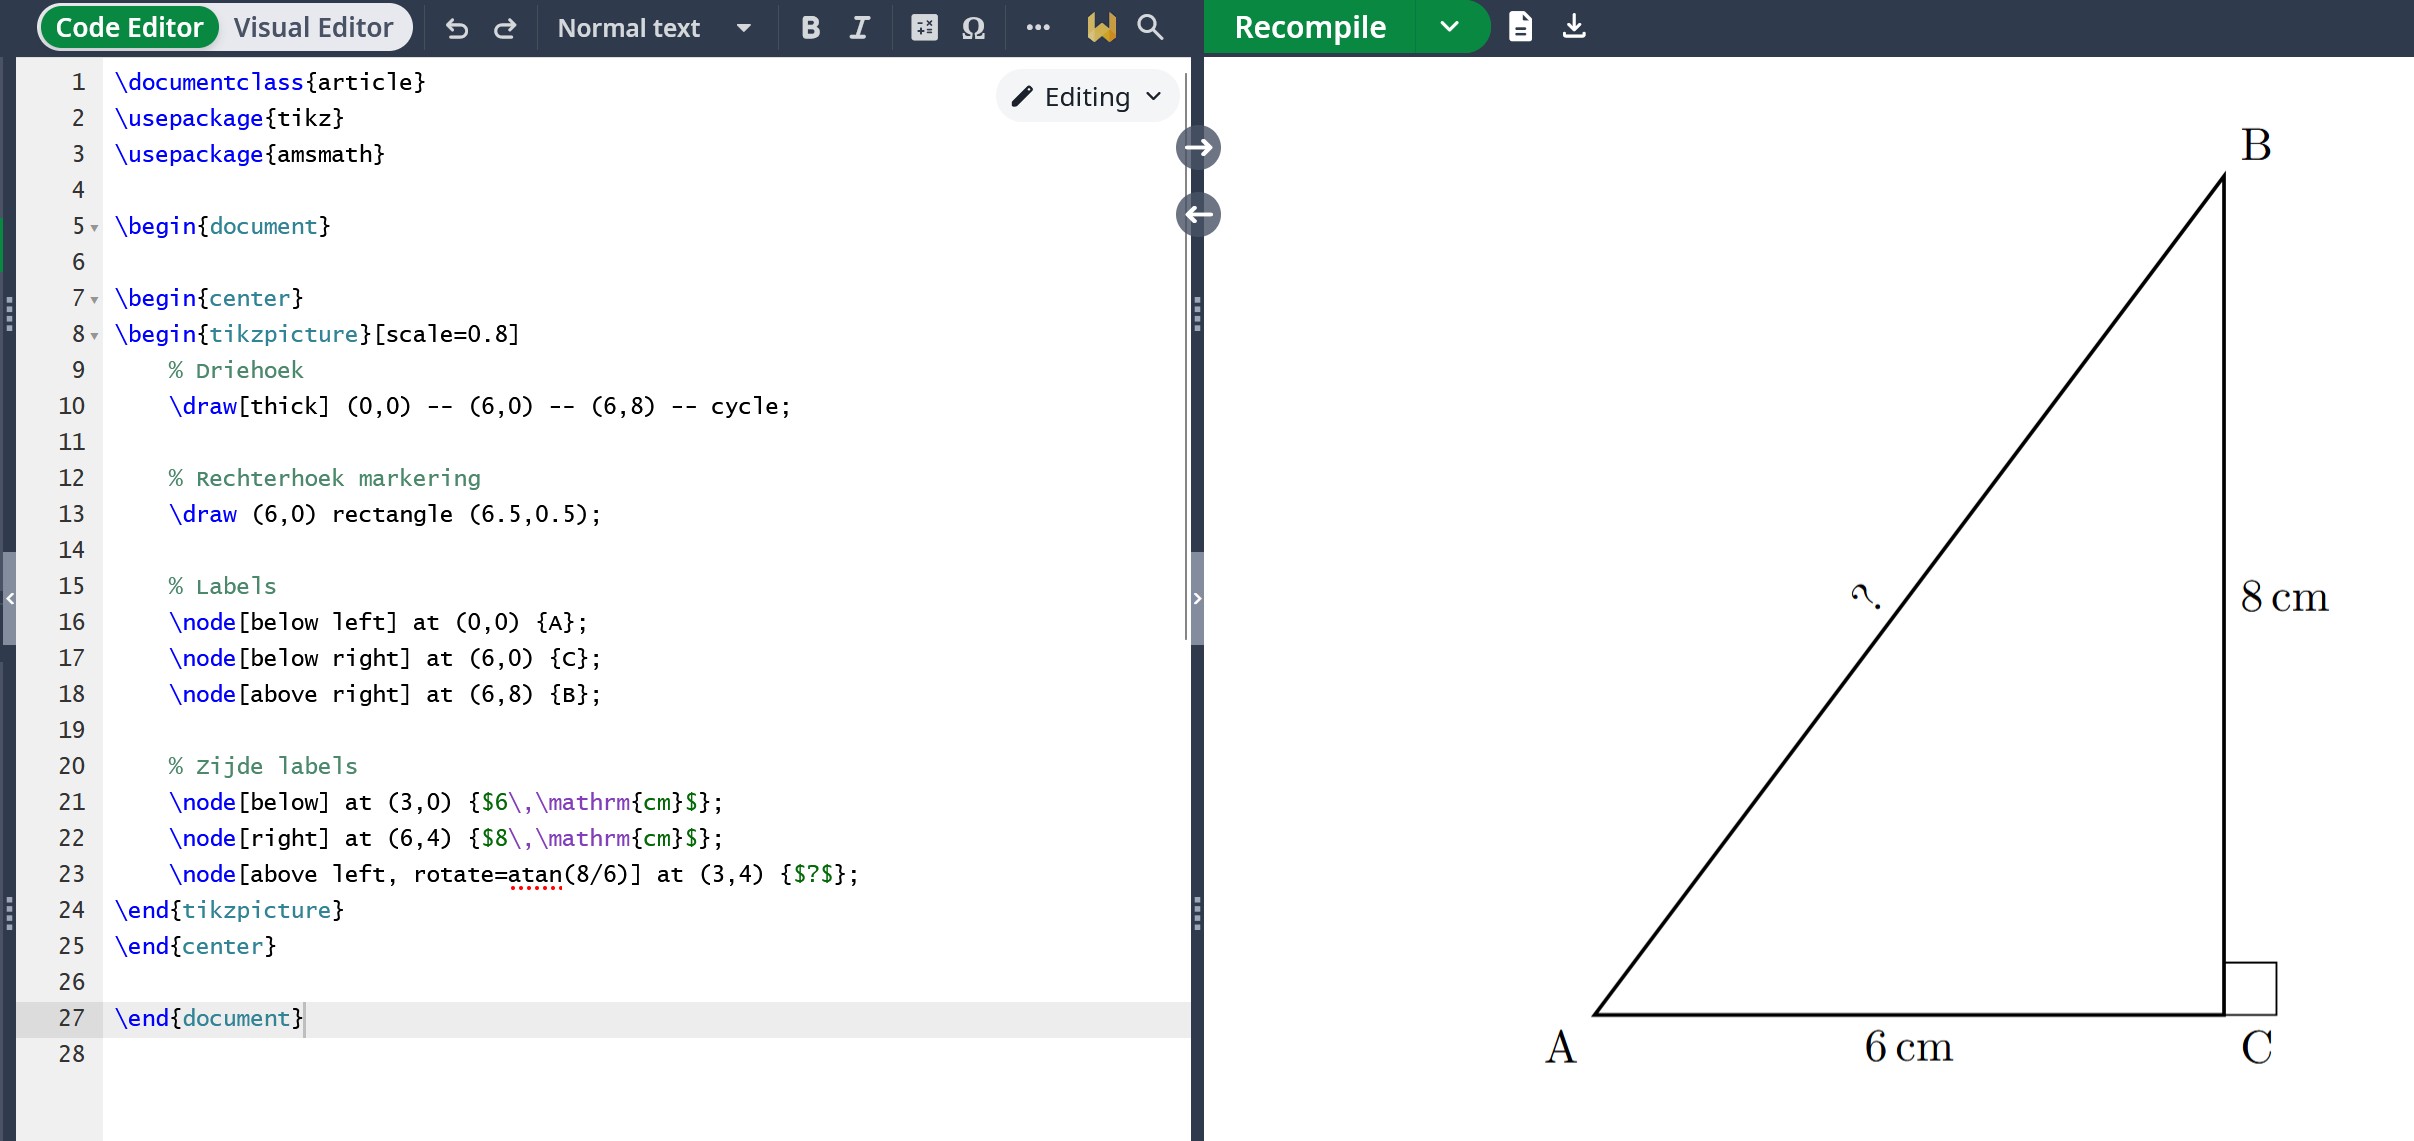Click the '% Rechterhoek markering' comment
Image resolution: width=2414 pixels, height=1141 pixels.
[x=324, y=478]
